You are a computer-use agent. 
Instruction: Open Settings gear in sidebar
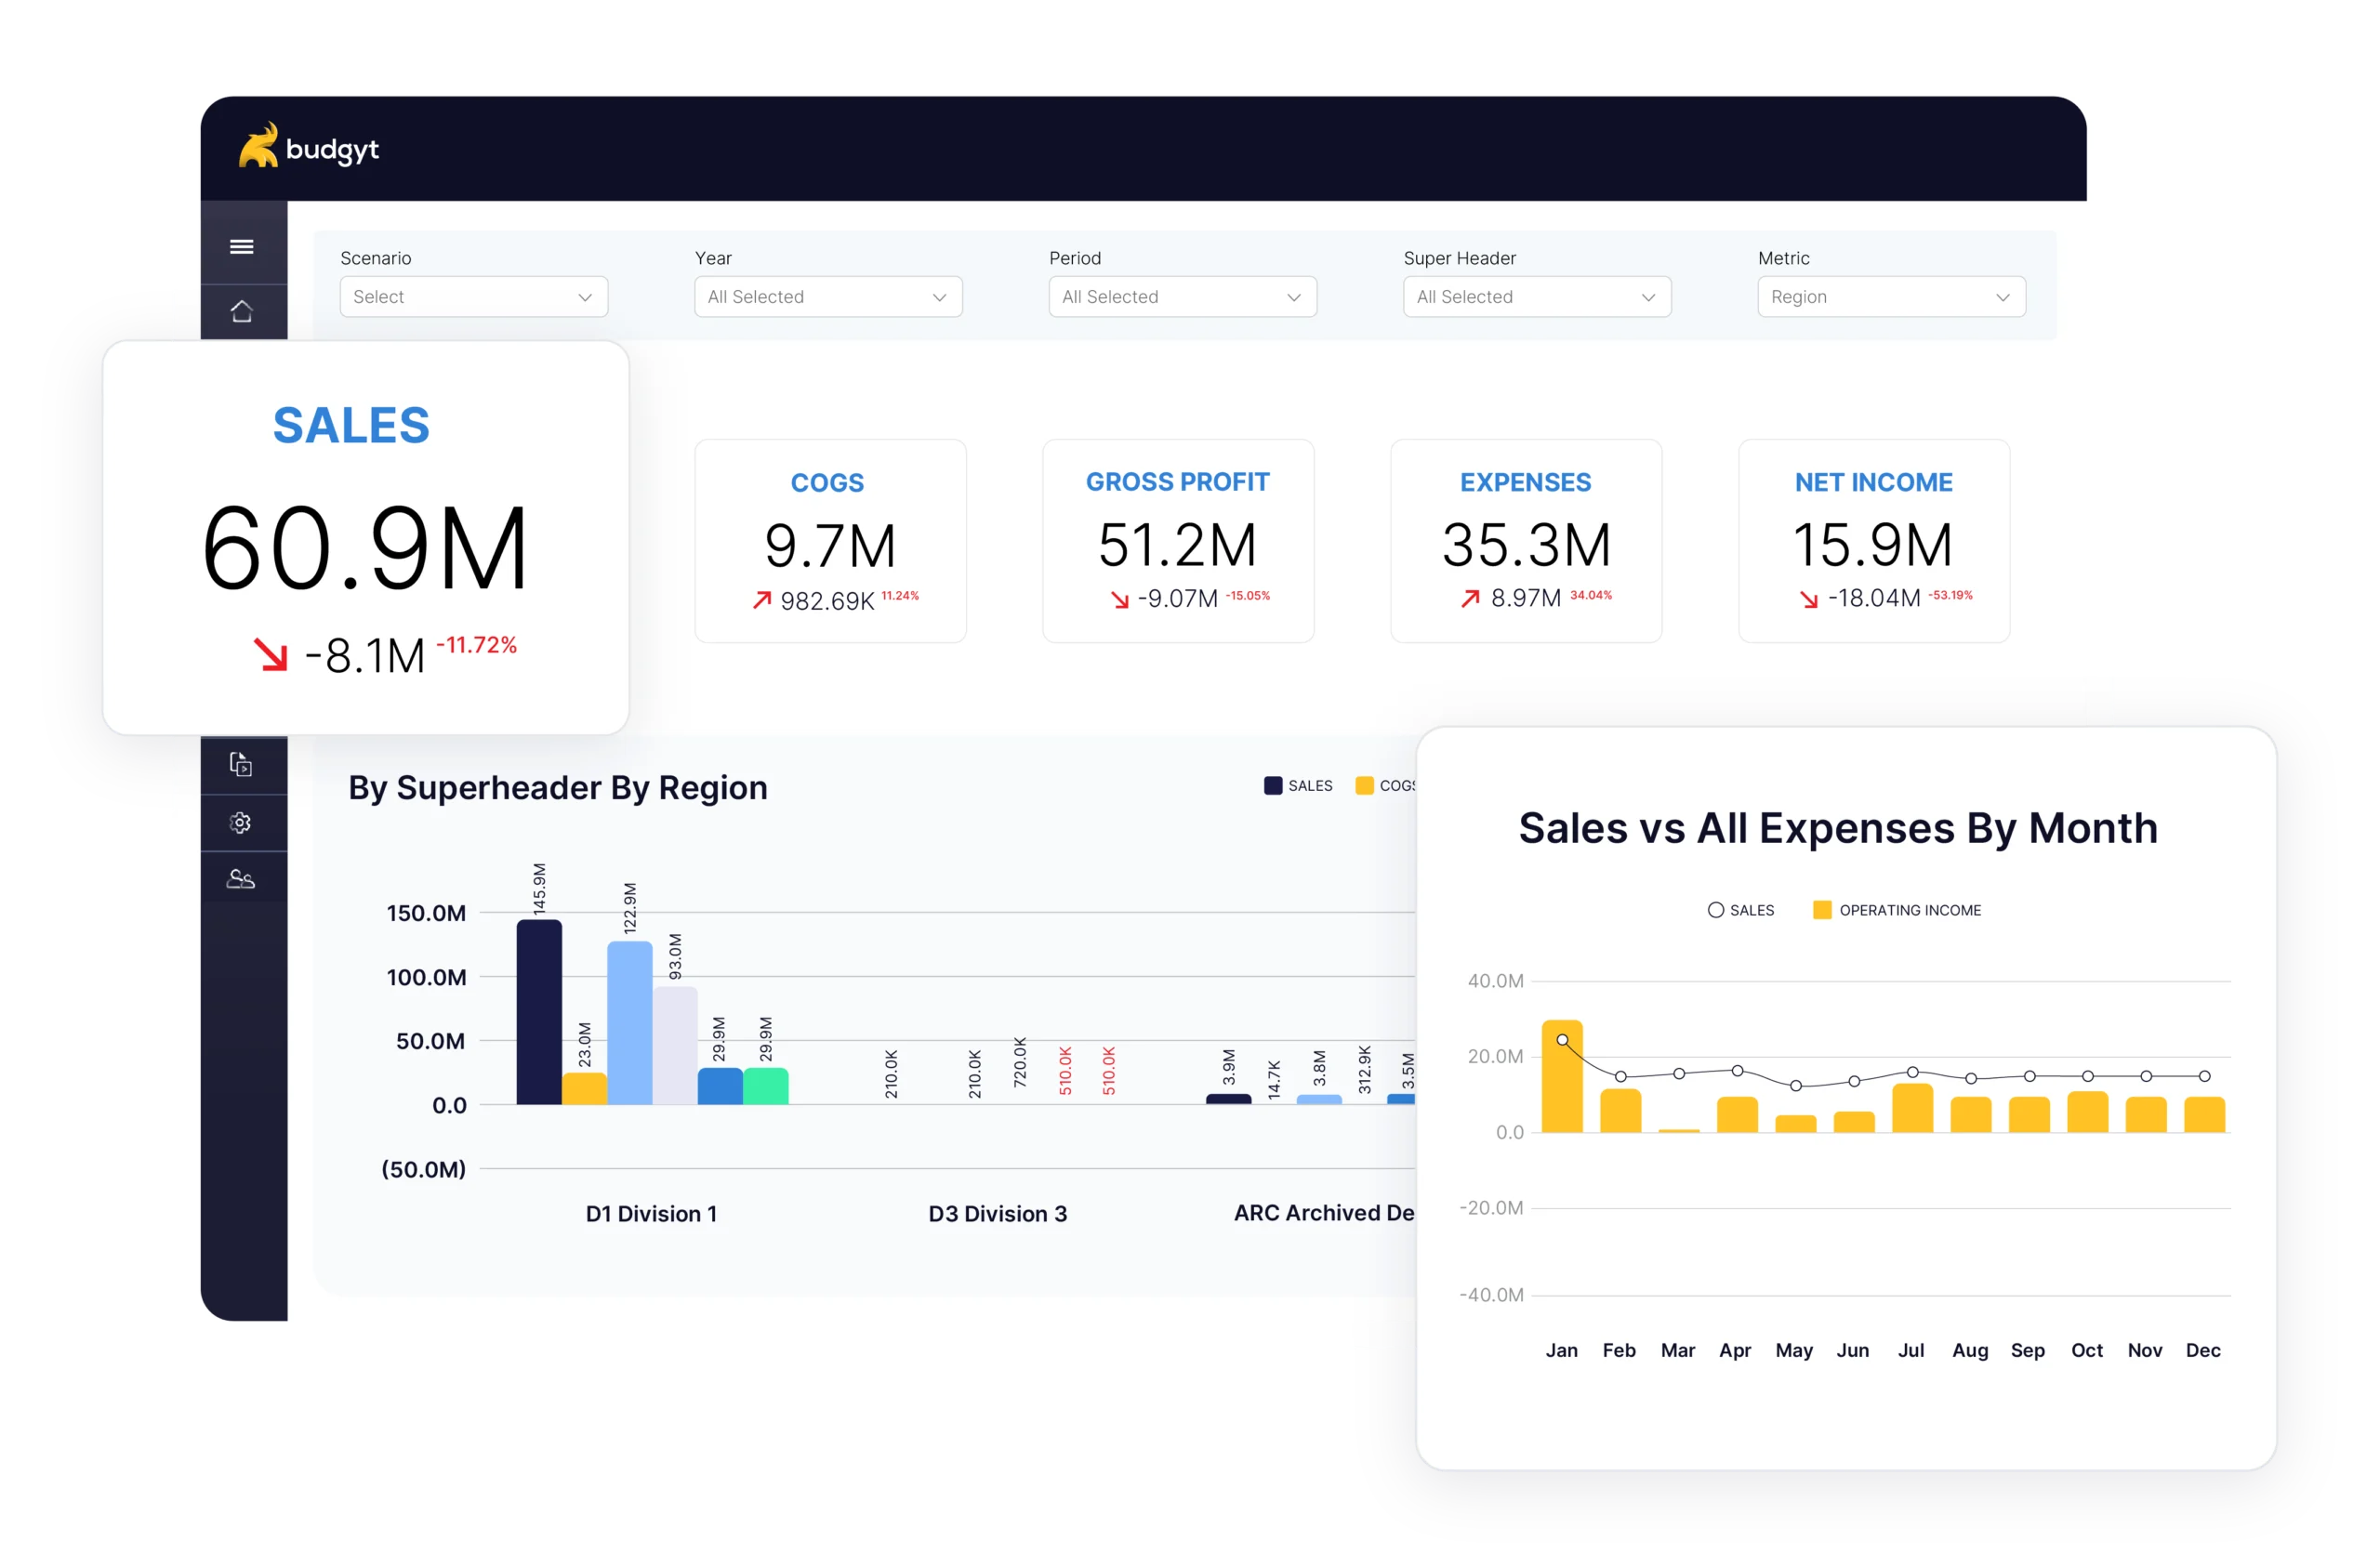(x=241, y=822)
